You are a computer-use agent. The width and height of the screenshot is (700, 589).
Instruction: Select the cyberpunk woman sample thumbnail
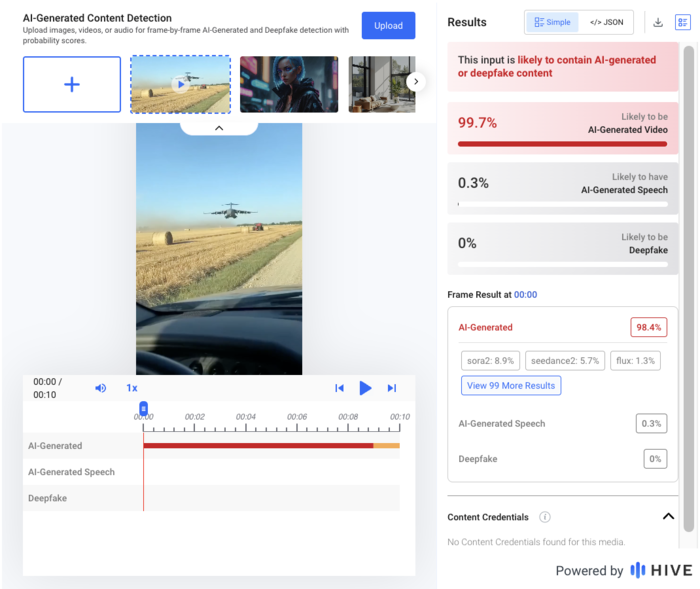click(x=289, y=84)
